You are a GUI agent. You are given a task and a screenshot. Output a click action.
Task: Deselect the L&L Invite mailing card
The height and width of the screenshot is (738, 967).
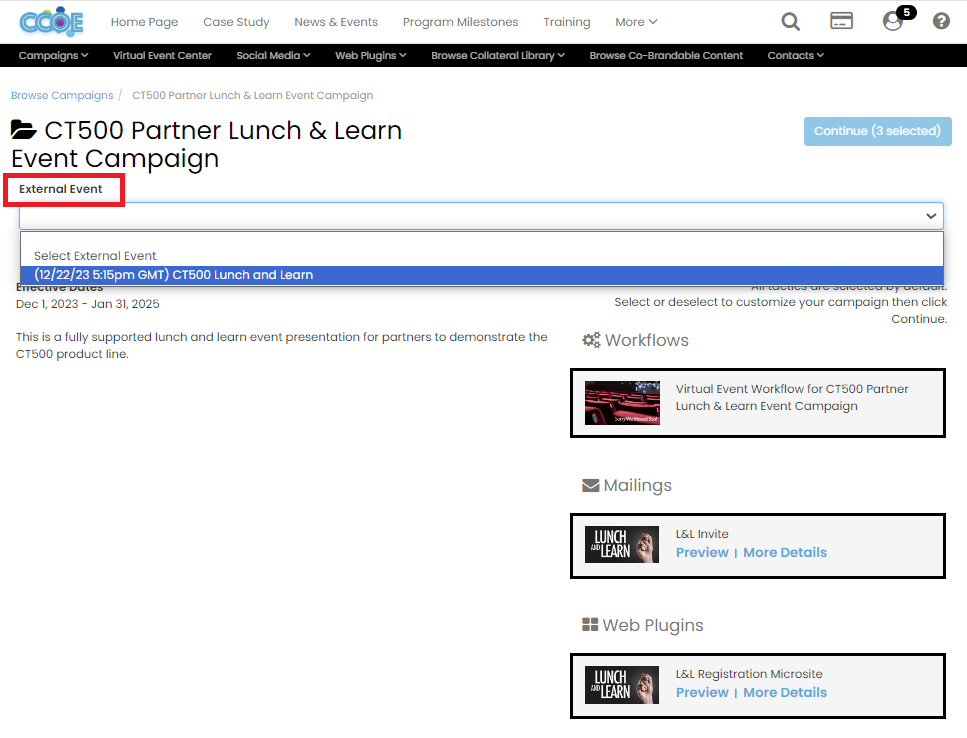[x=757, y=546]
